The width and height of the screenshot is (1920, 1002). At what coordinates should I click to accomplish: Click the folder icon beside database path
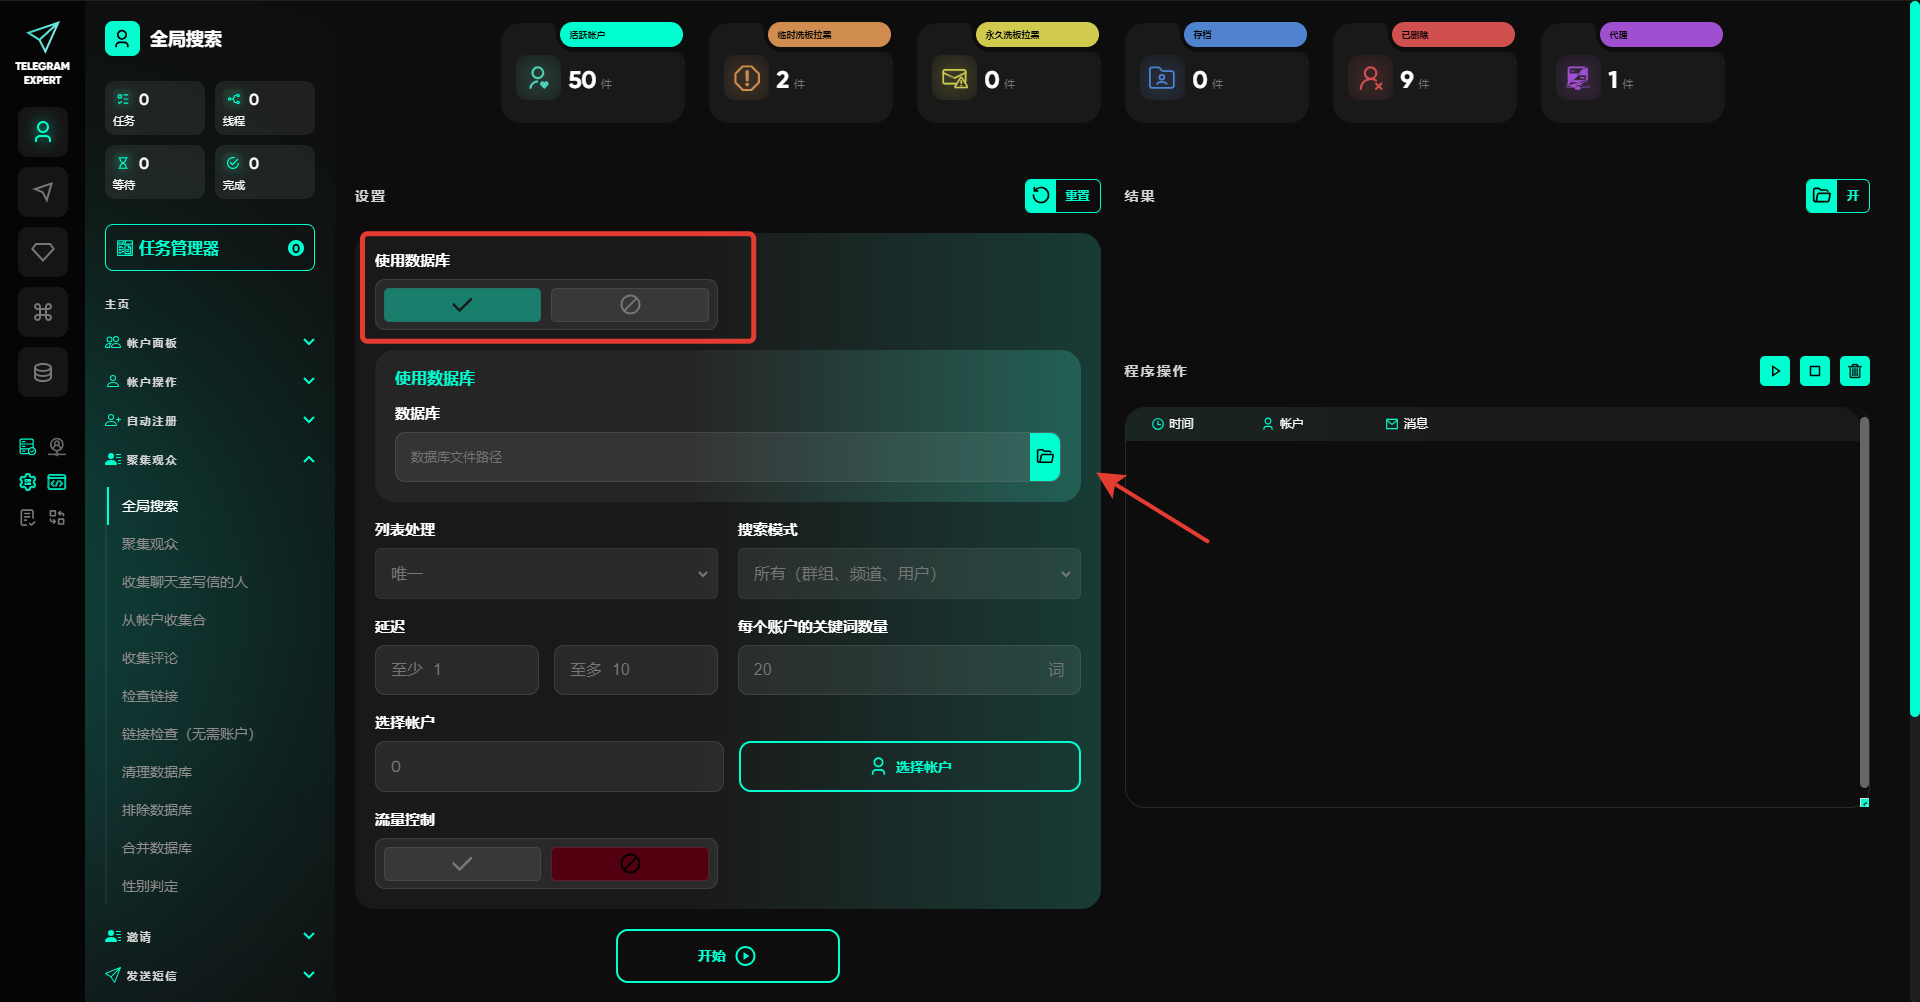(1045, 457)
